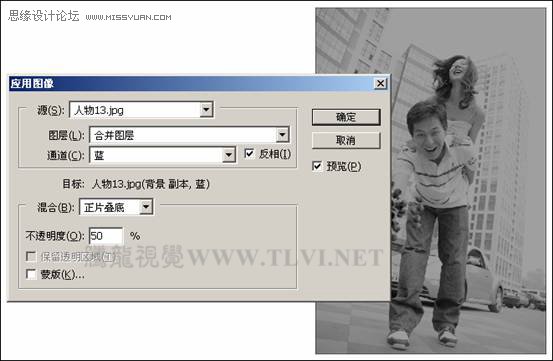Screen dimensions: 553x361
Task: Close the 应用图像 dialog
Action: click(x=380, y=84)
